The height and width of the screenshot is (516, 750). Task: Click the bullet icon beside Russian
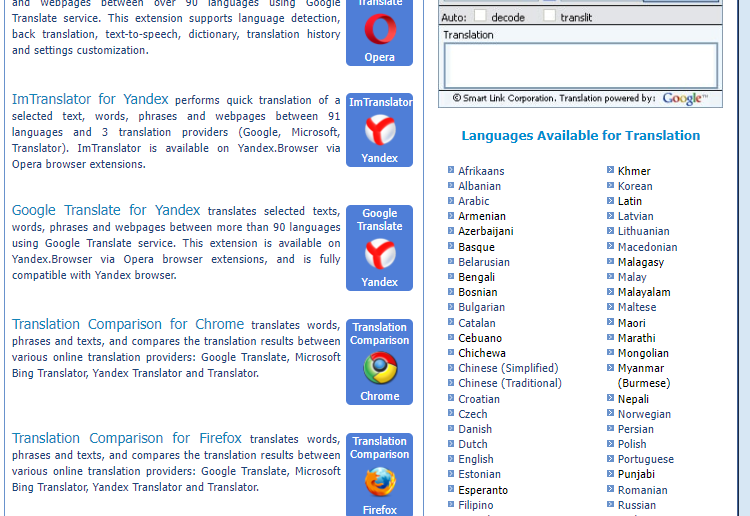pos(610,504)
